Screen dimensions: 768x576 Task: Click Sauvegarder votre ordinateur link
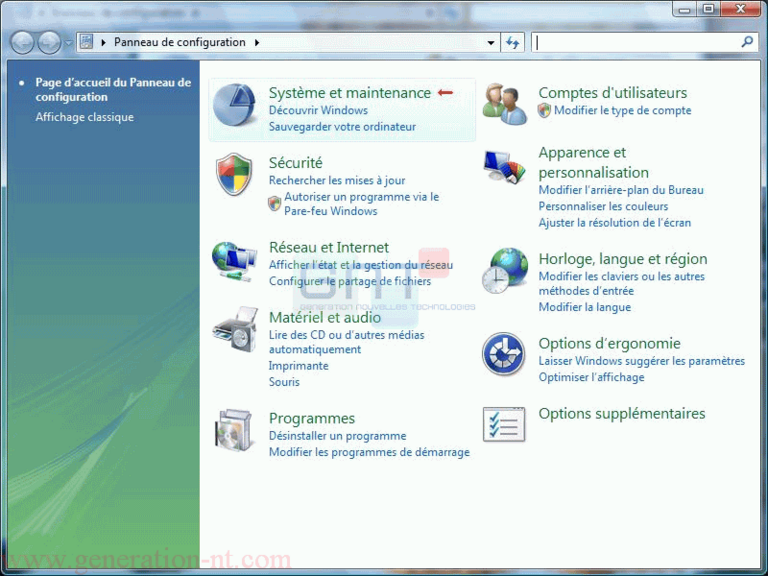pyautogui.click(x=342, y=127)
